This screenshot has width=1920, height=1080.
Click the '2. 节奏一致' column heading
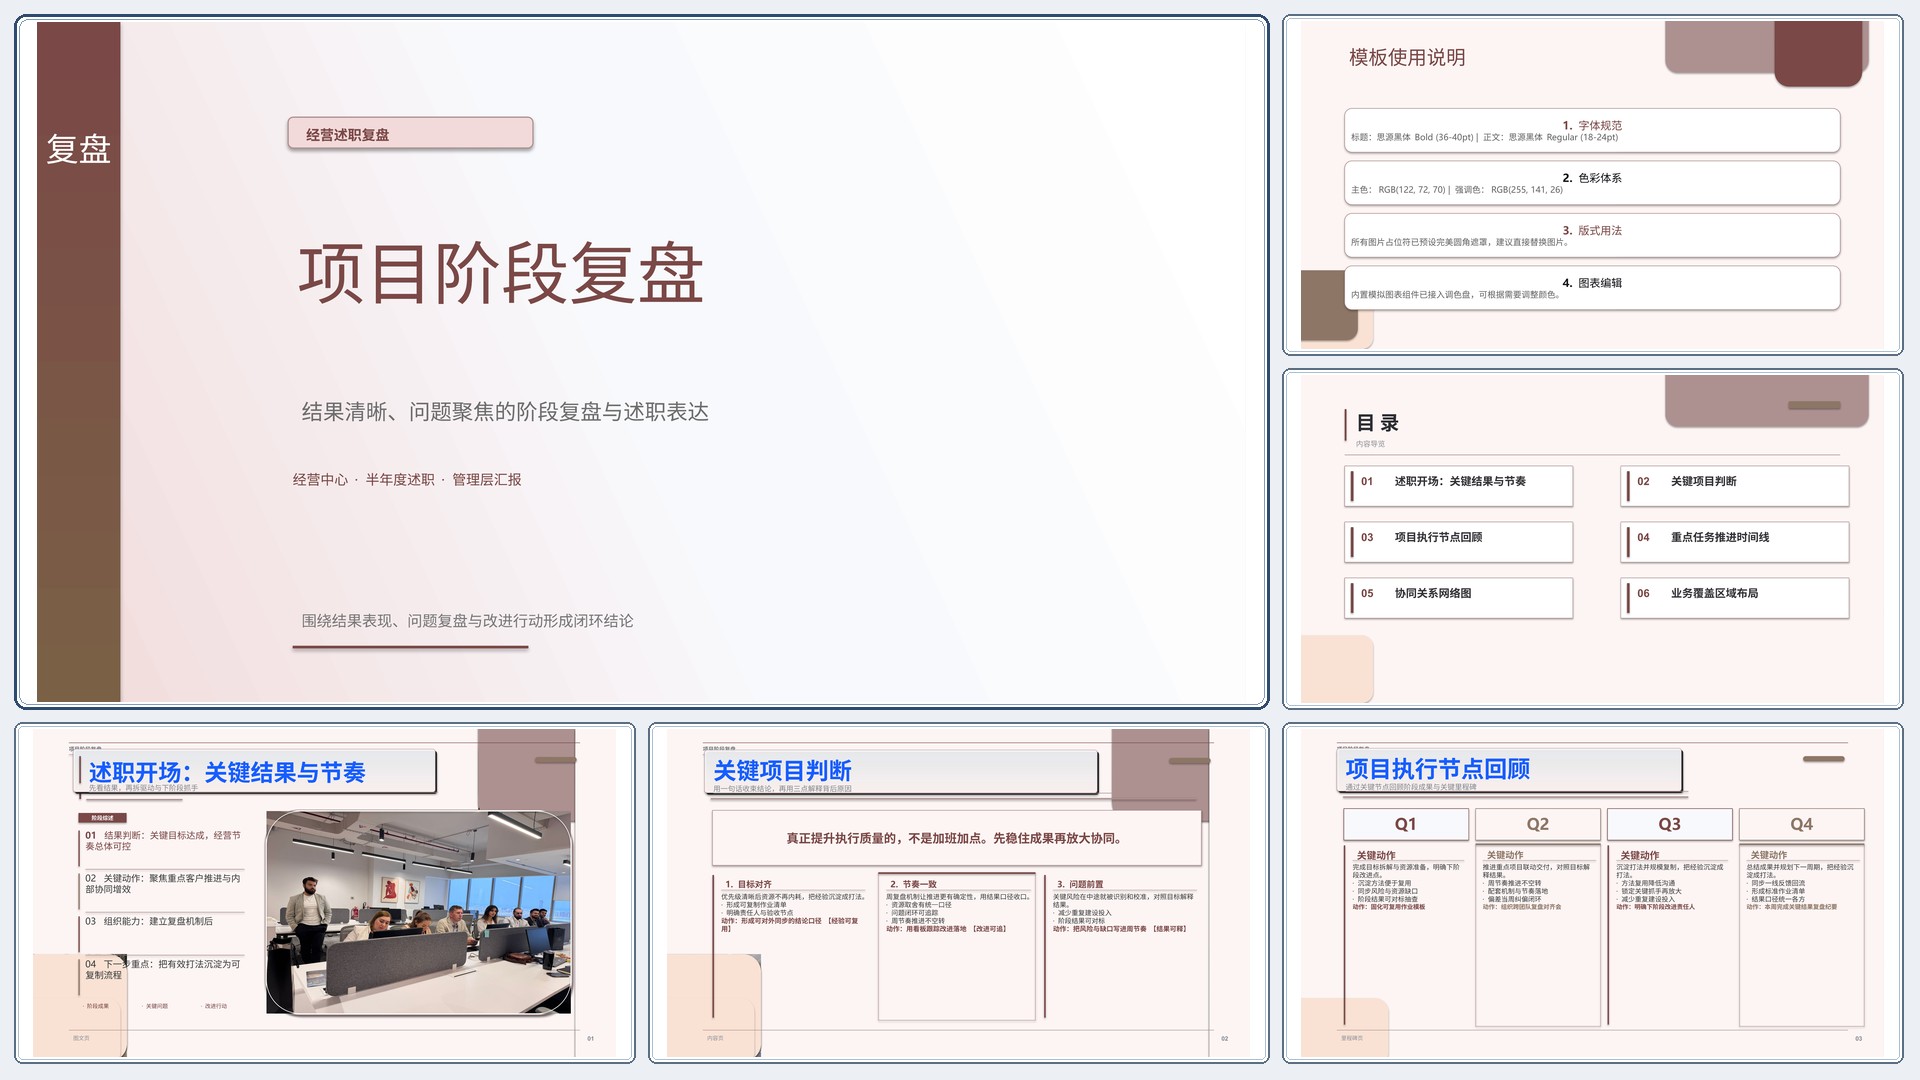(914, 884)
